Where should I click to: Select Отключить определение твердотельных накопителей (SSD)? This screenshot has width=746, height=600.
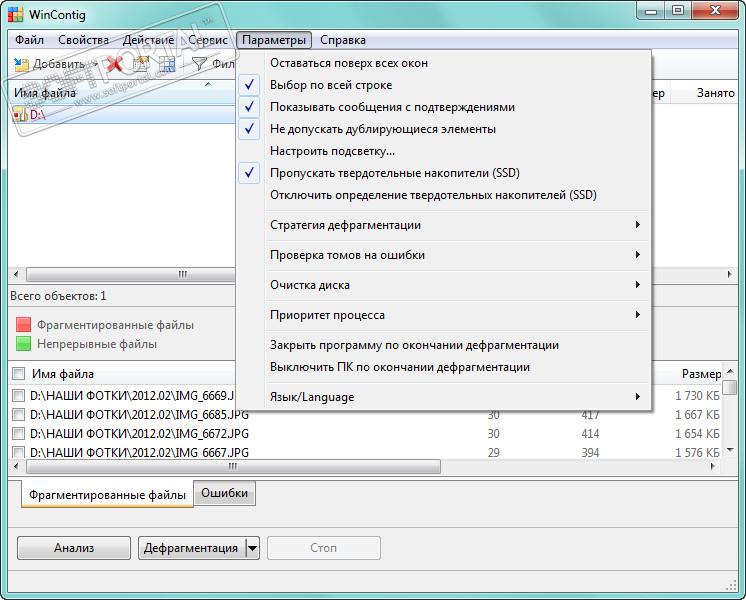pos(433,195)
